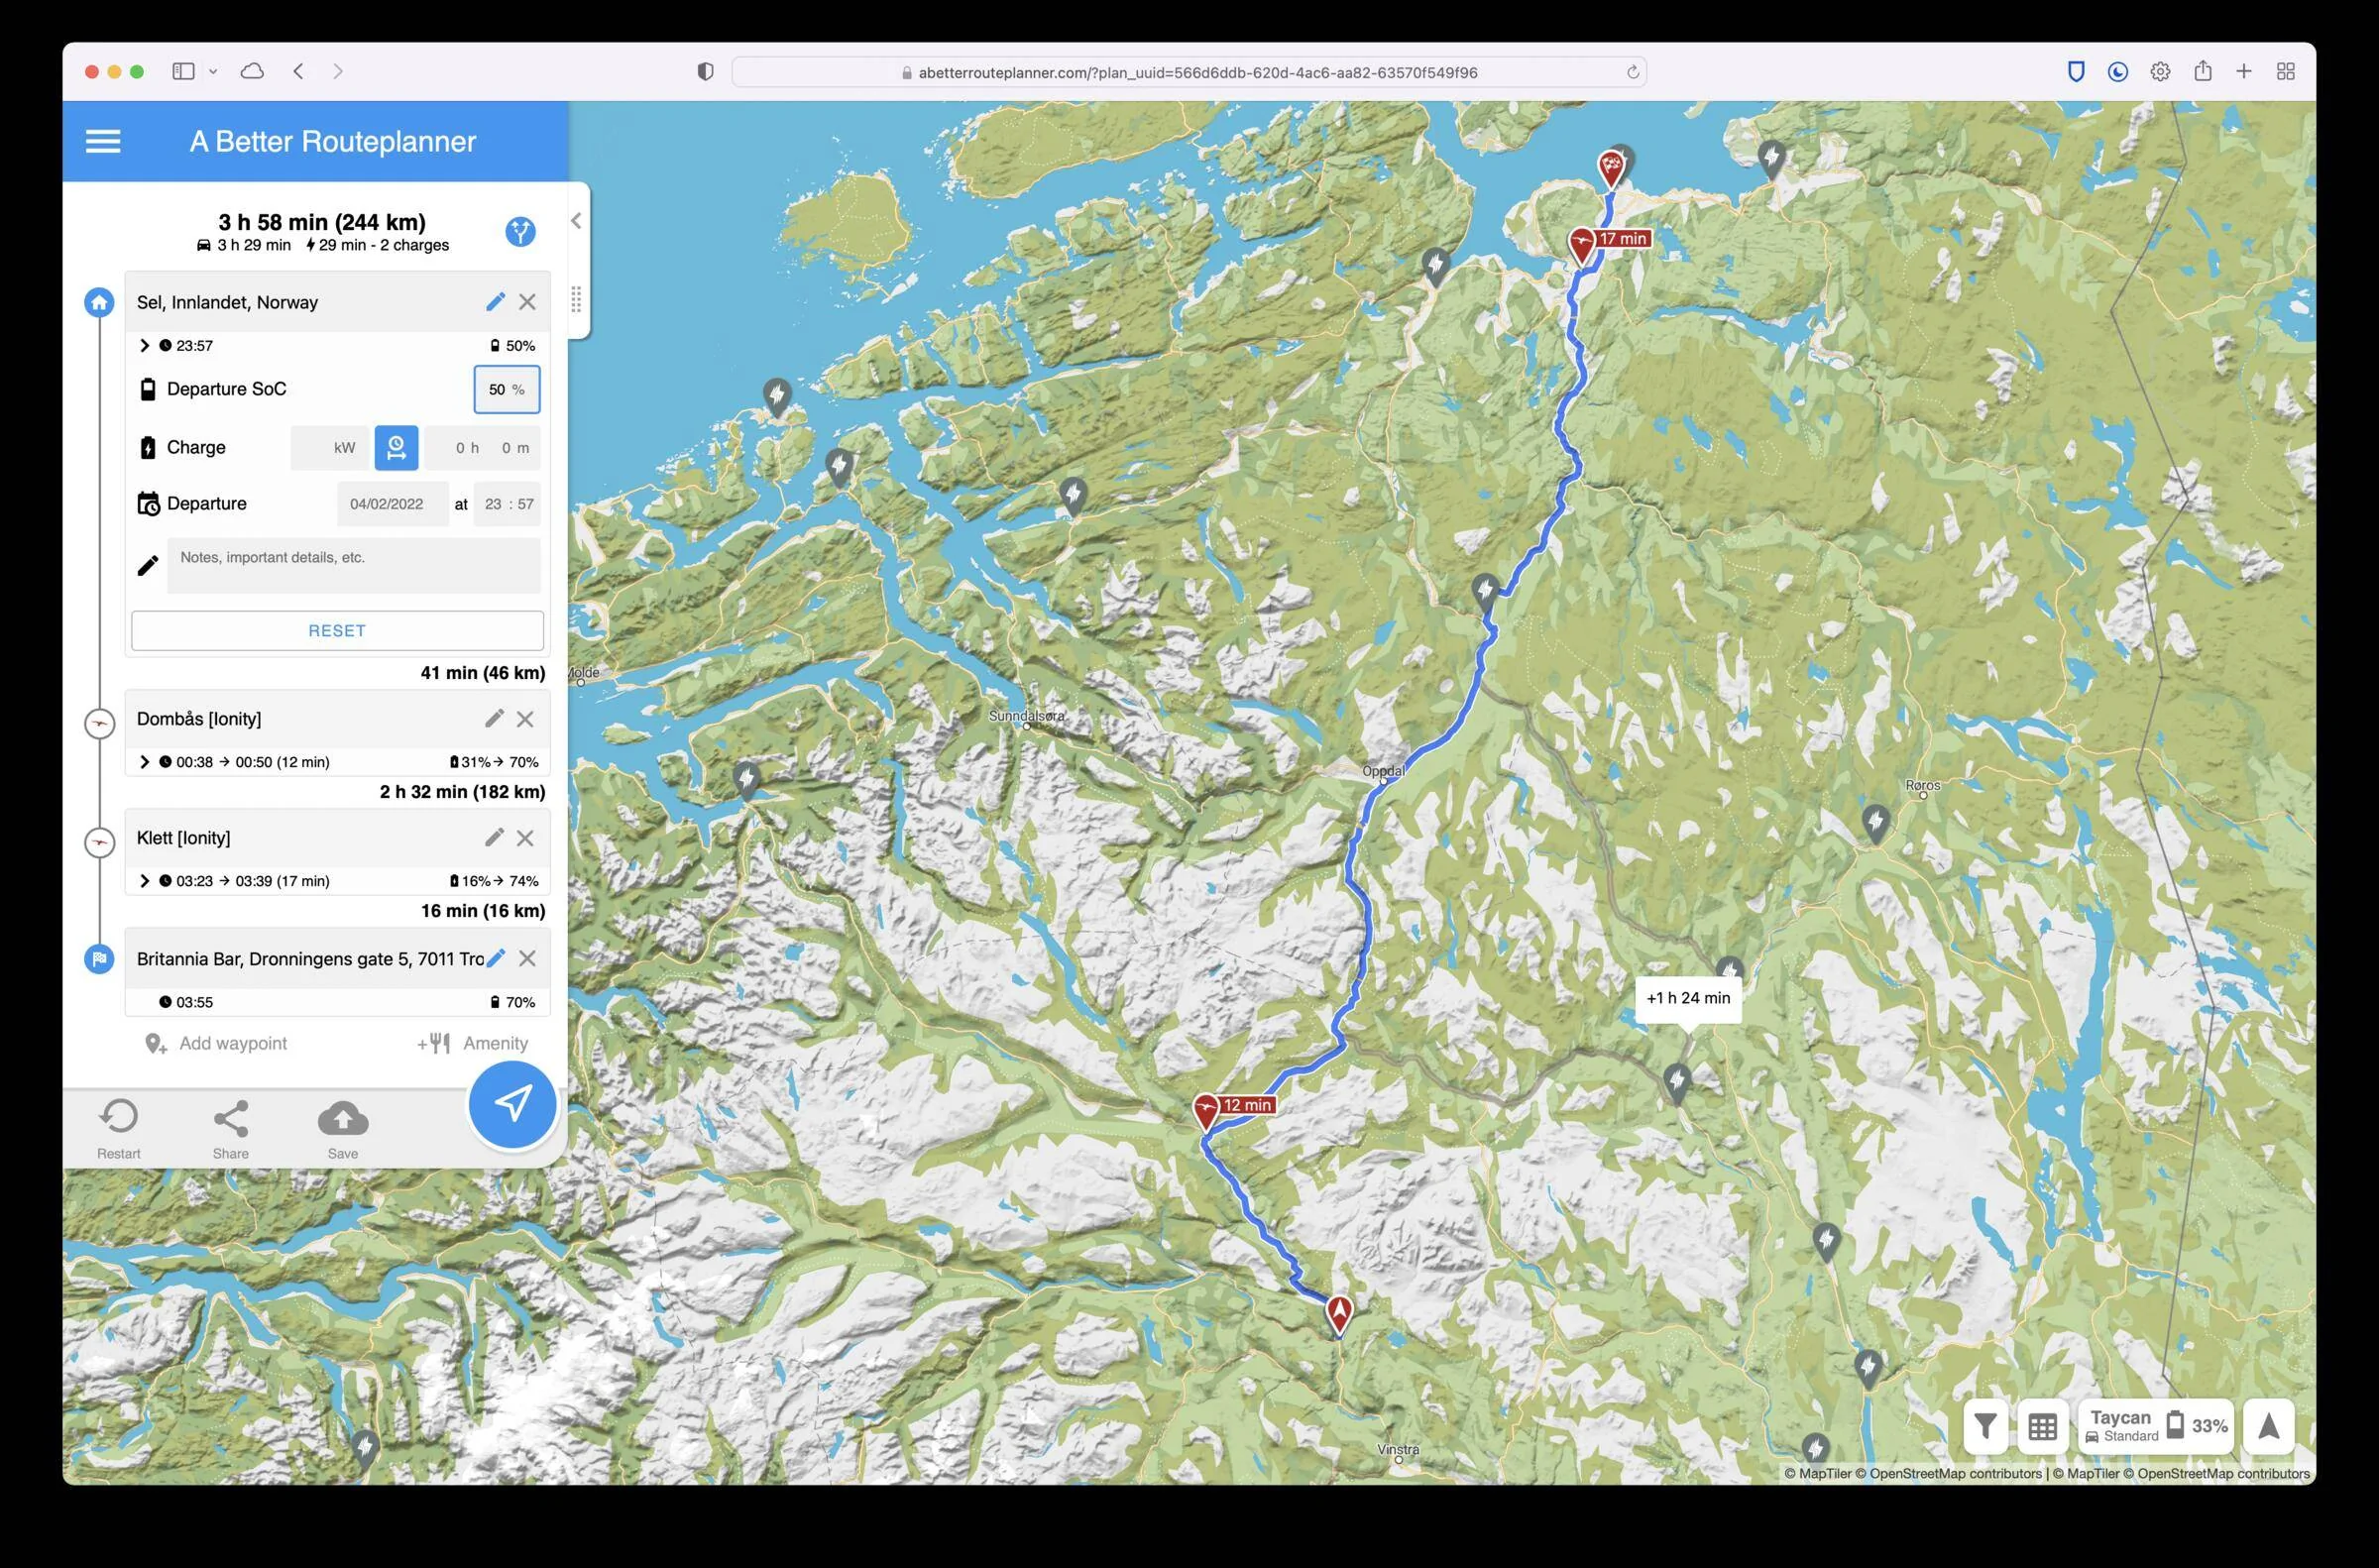2379x1568 pixels.
Task: Click the Charge kW input field
Action: [329, 448]
